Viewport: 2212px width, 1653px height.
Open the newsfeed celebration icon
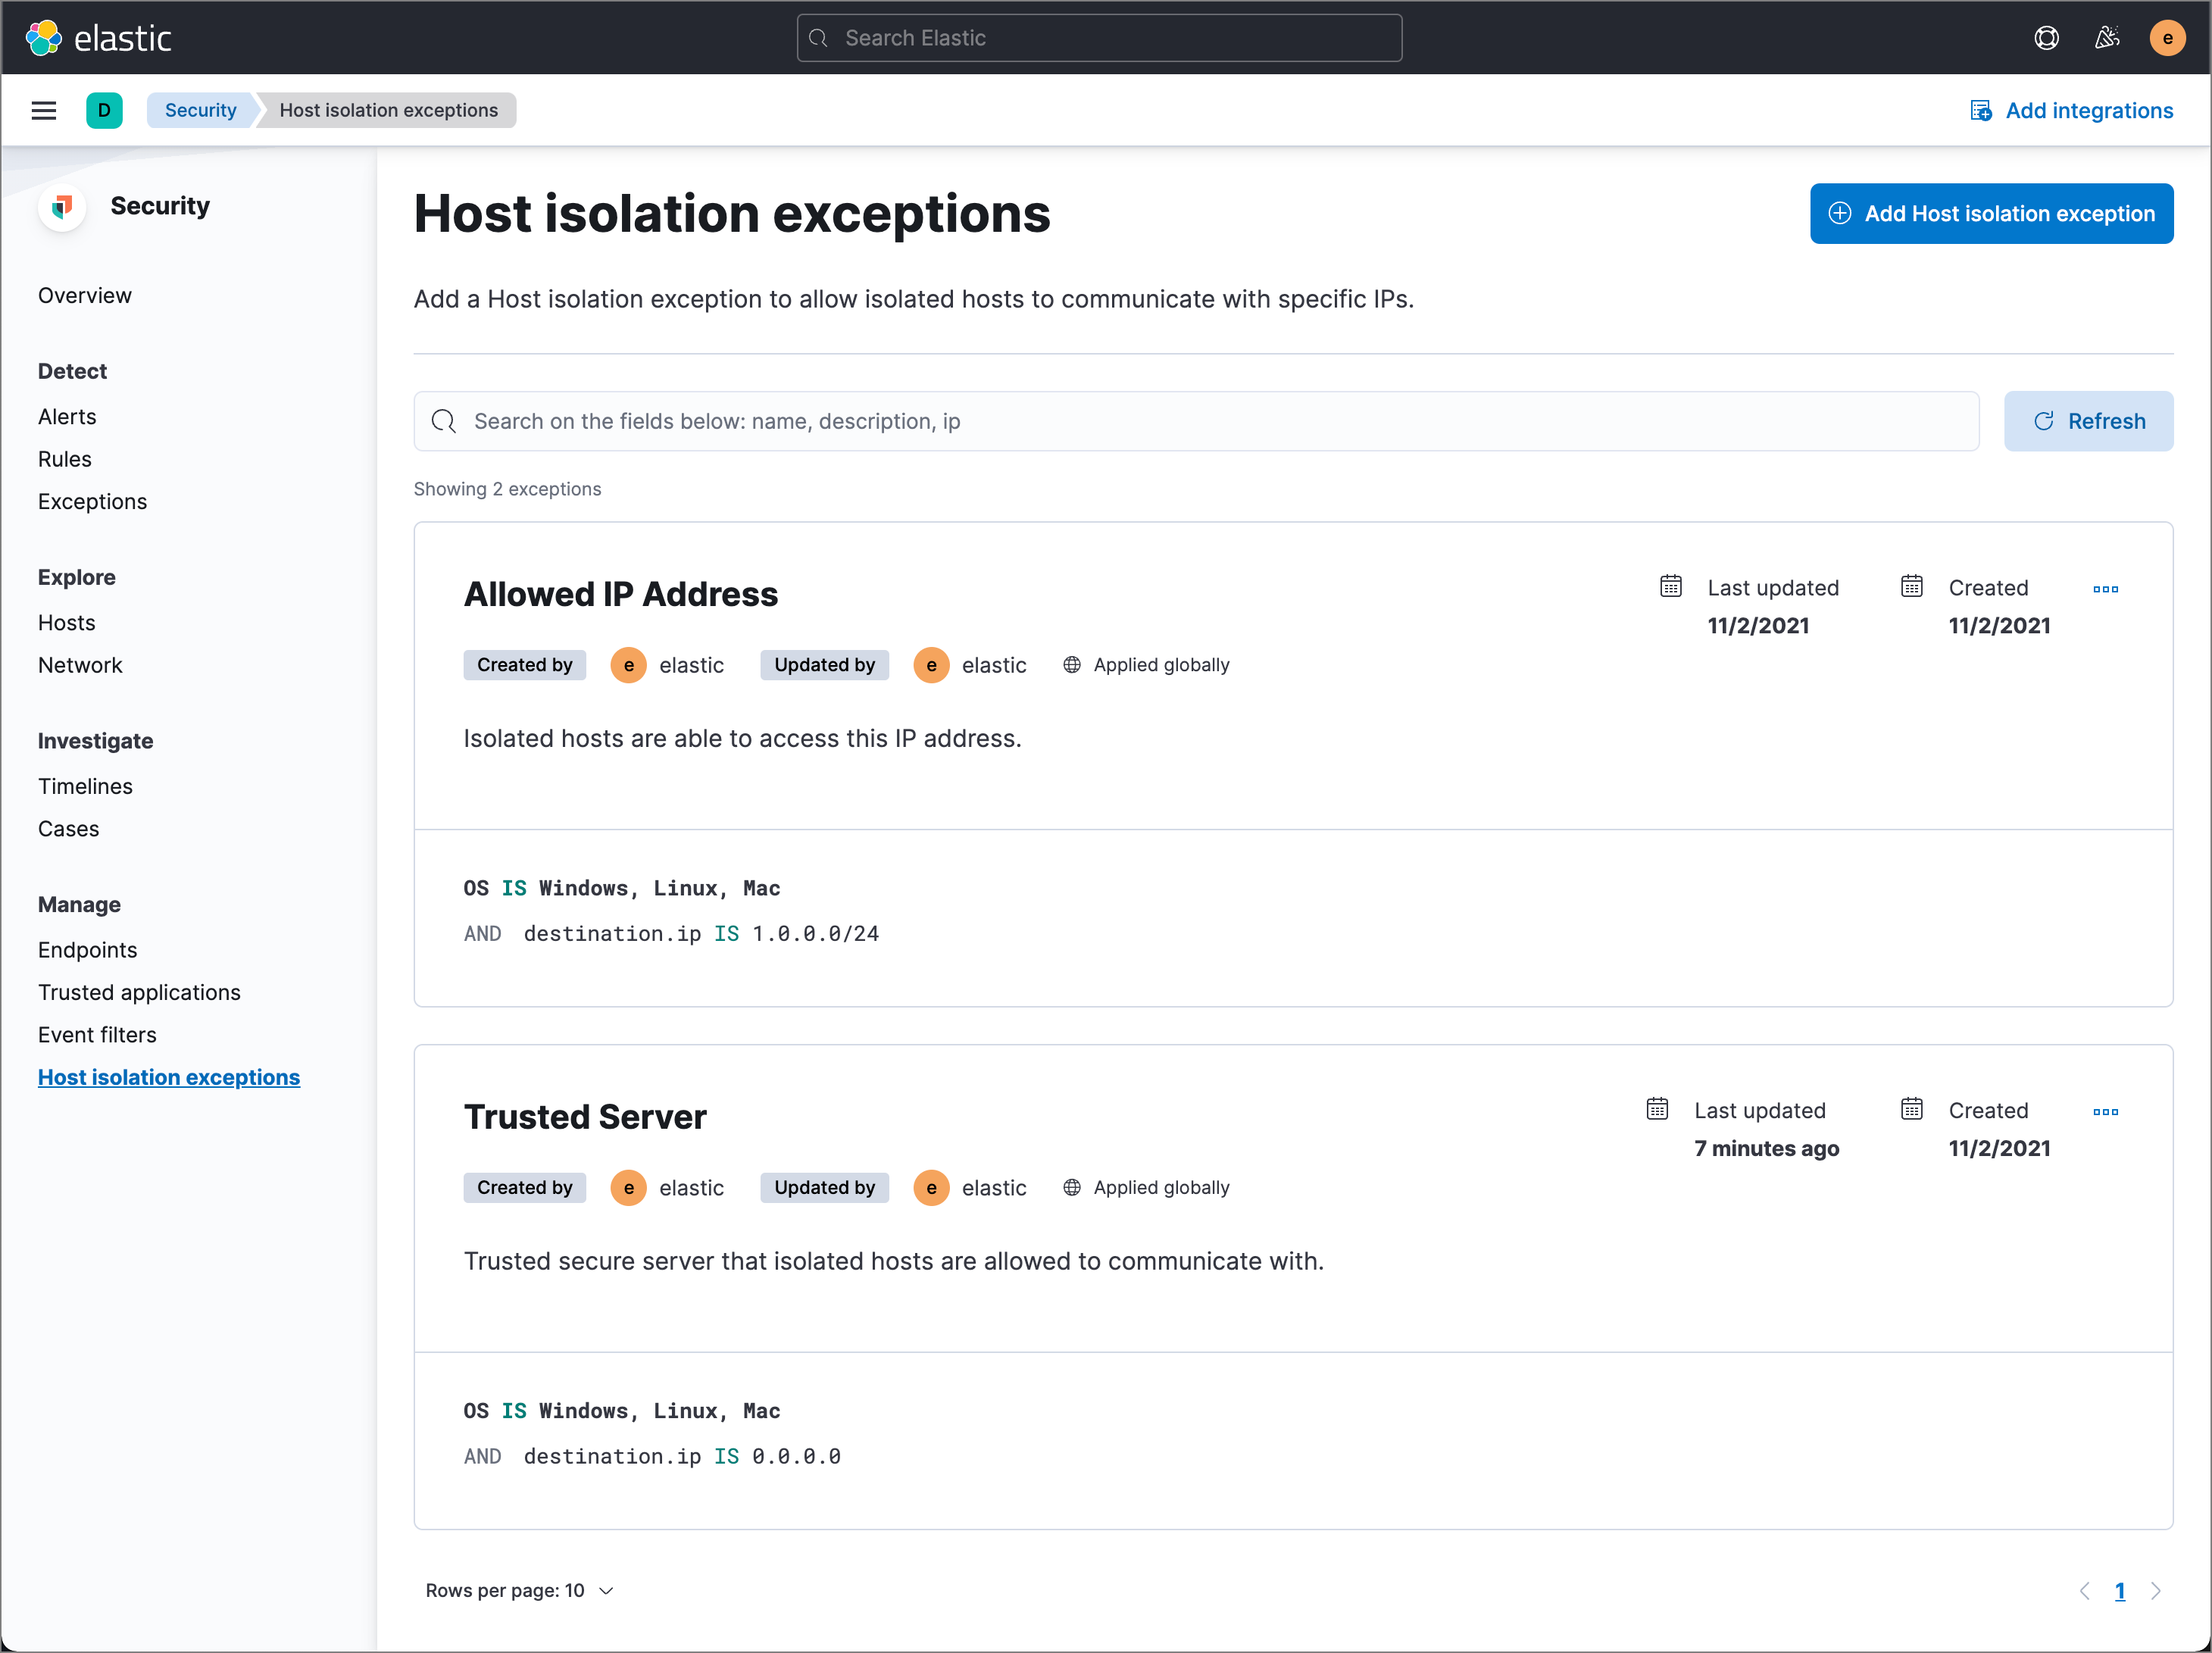coord(2107,38)
